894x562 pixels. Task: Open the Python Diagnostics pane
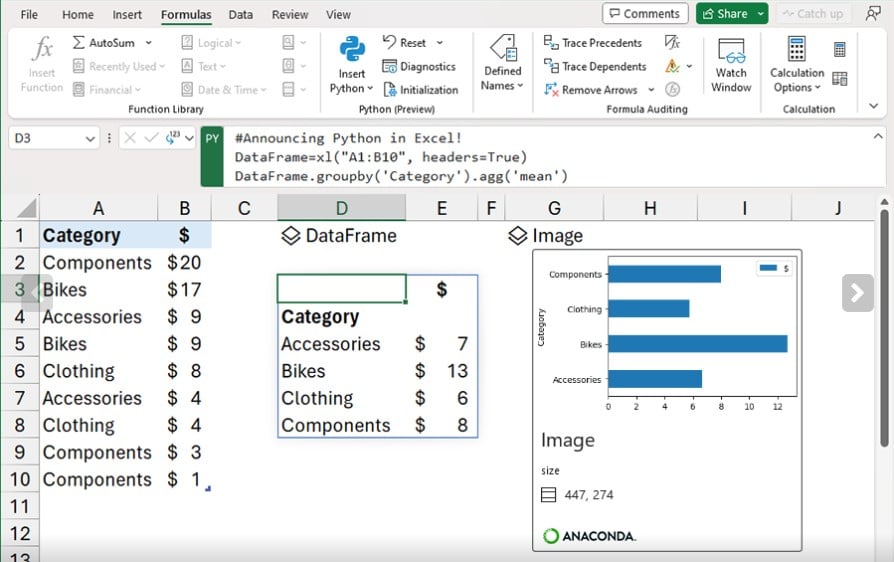(418, 67)
